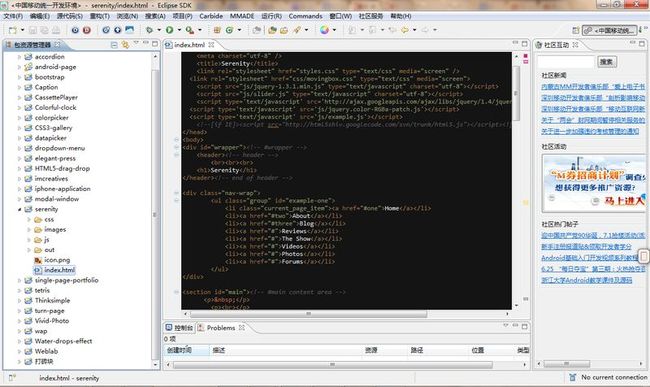Collapse the serenity project node
Viewport: 650px width, 387px height.
click(19, 209)
